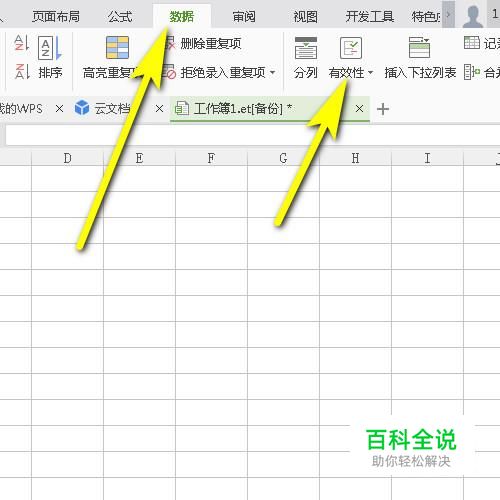Switch to the 页面布局 tab
Viewport: 500px width, 500px height.
(x=56, y=16)
